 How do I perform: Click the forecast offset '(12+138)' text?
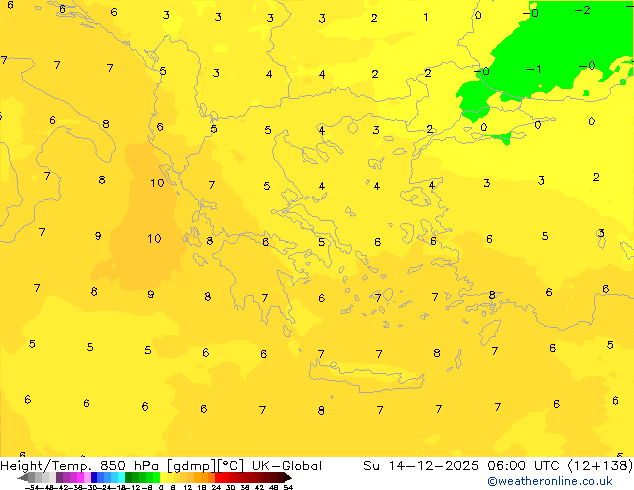(x=600, y=466)
